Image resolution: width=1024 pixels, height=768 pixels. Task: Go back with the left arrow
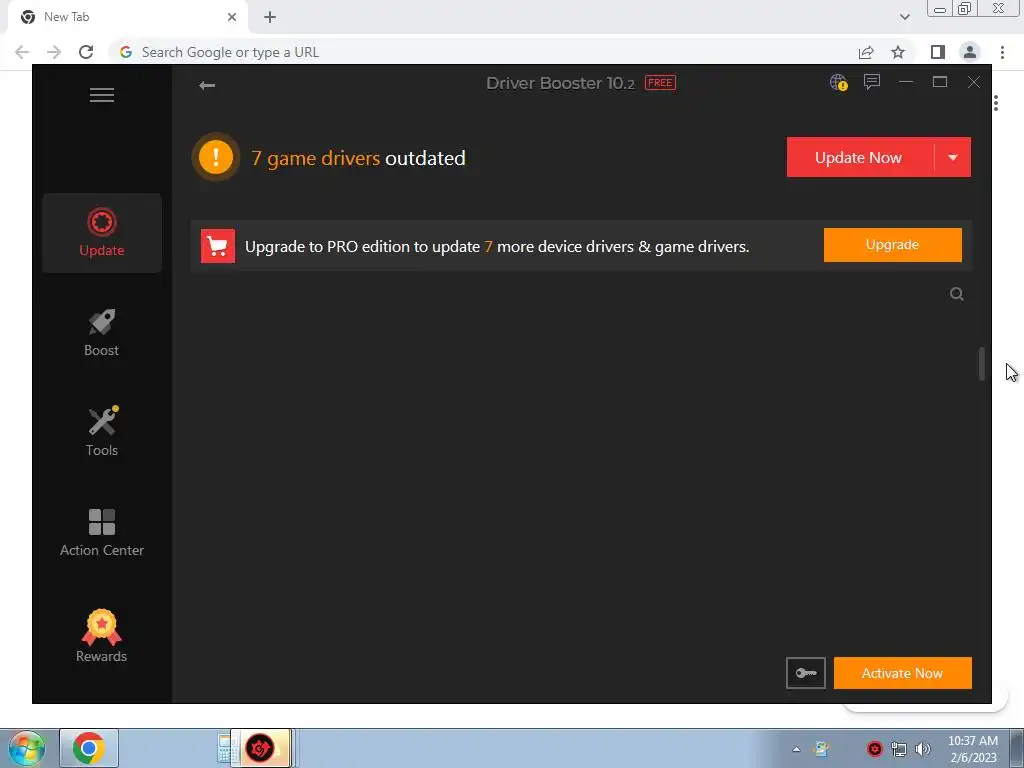(207, 86)
